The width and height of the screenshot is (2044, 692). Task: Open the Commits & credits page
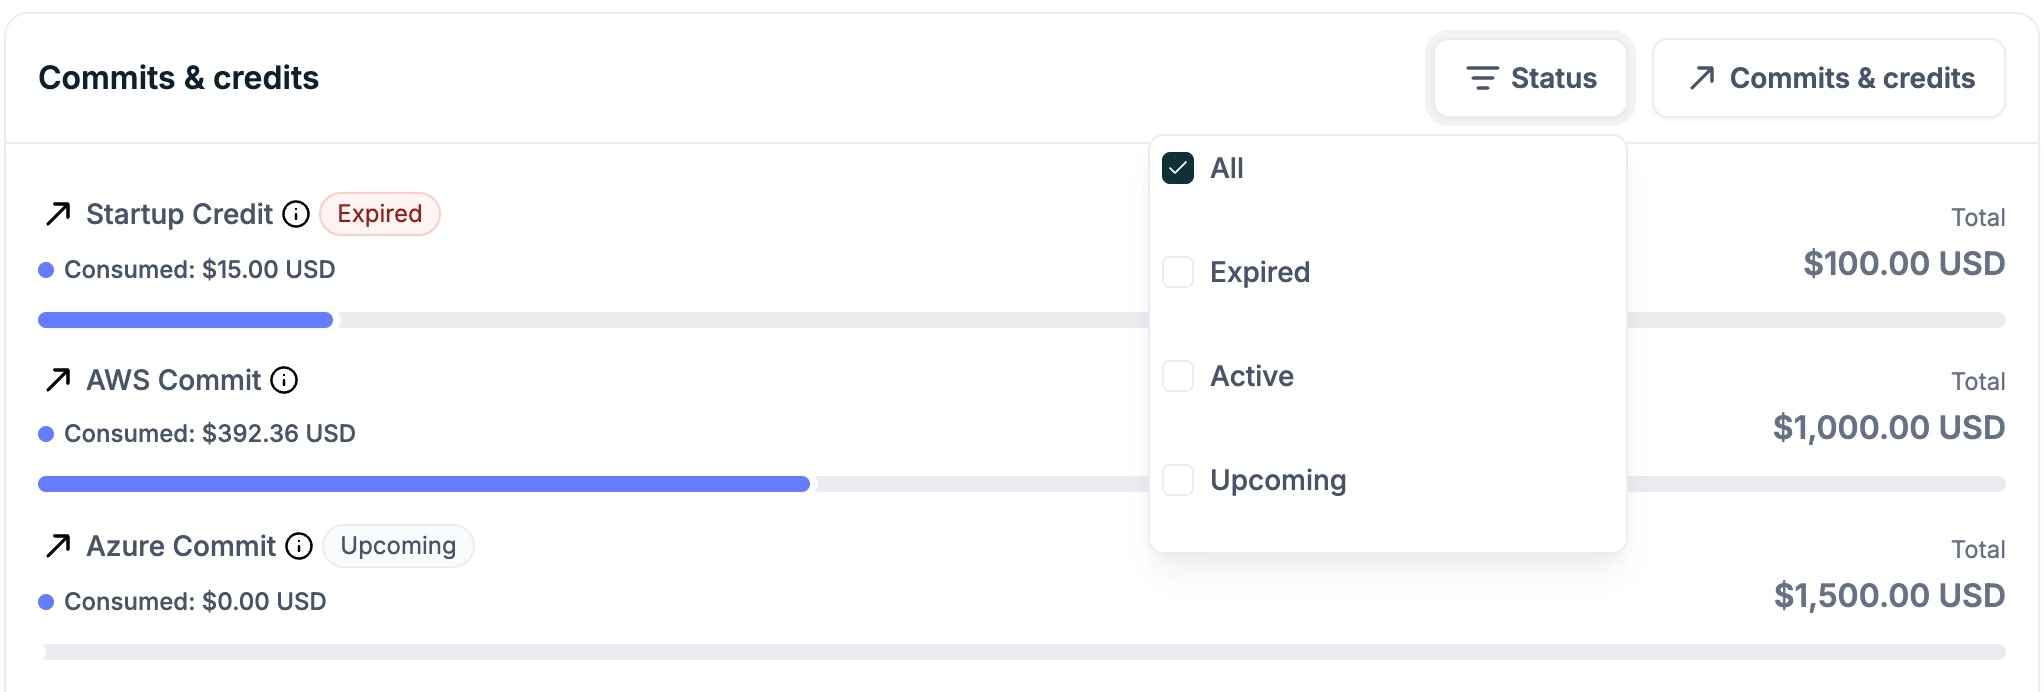[1828, 77]
